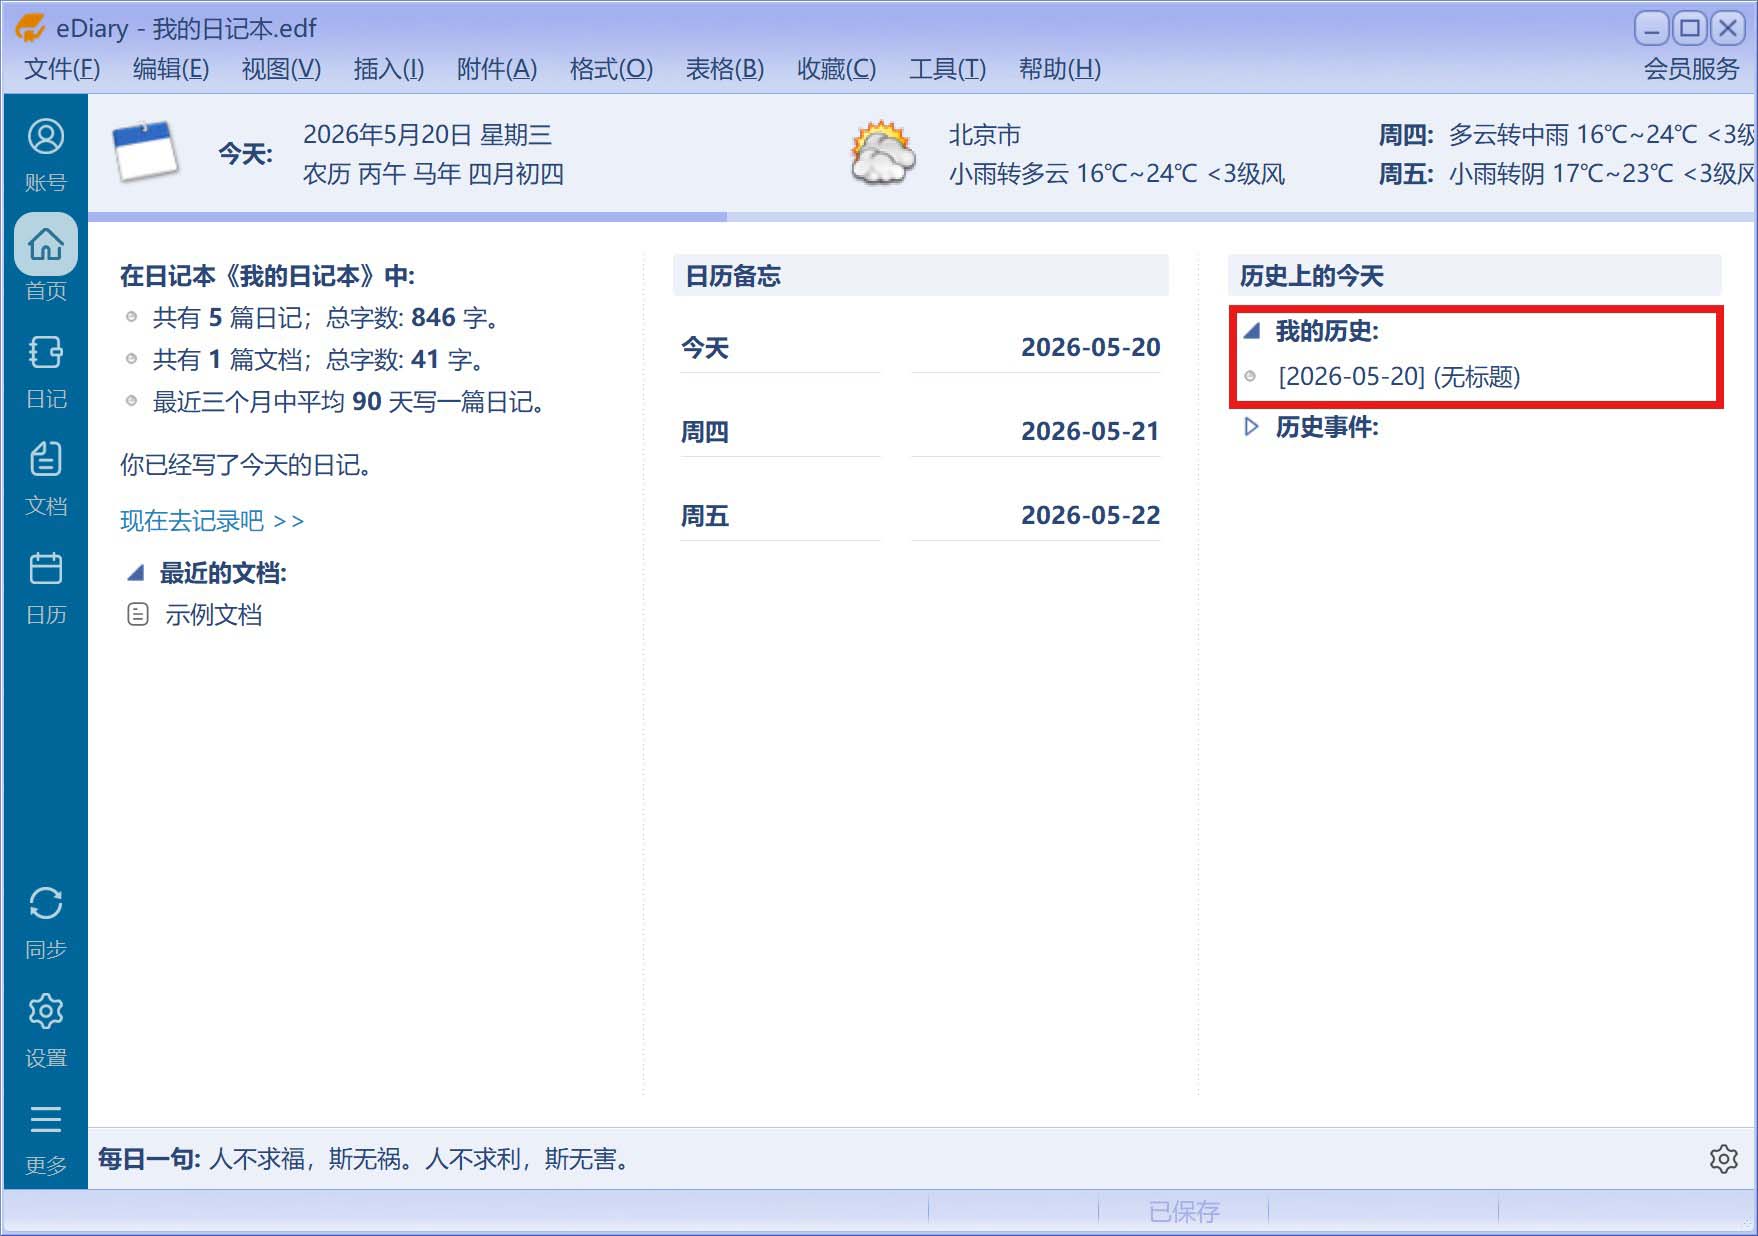
Task: Click the gear icon in 每日一句 bar
Action: (x=1723, y=1158)
